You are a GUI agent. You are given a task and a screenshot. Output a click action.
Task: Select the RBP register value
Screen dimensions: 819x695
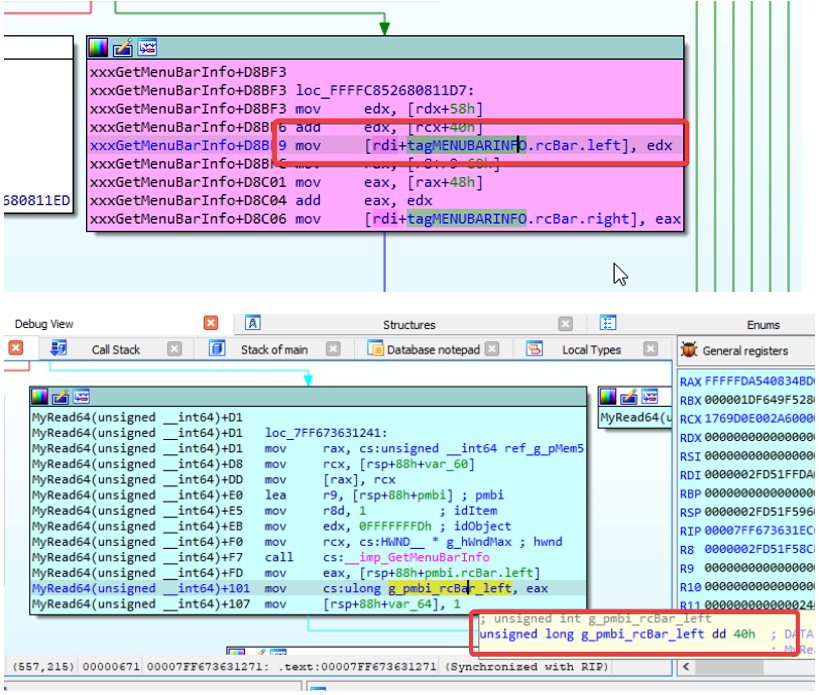759,493
